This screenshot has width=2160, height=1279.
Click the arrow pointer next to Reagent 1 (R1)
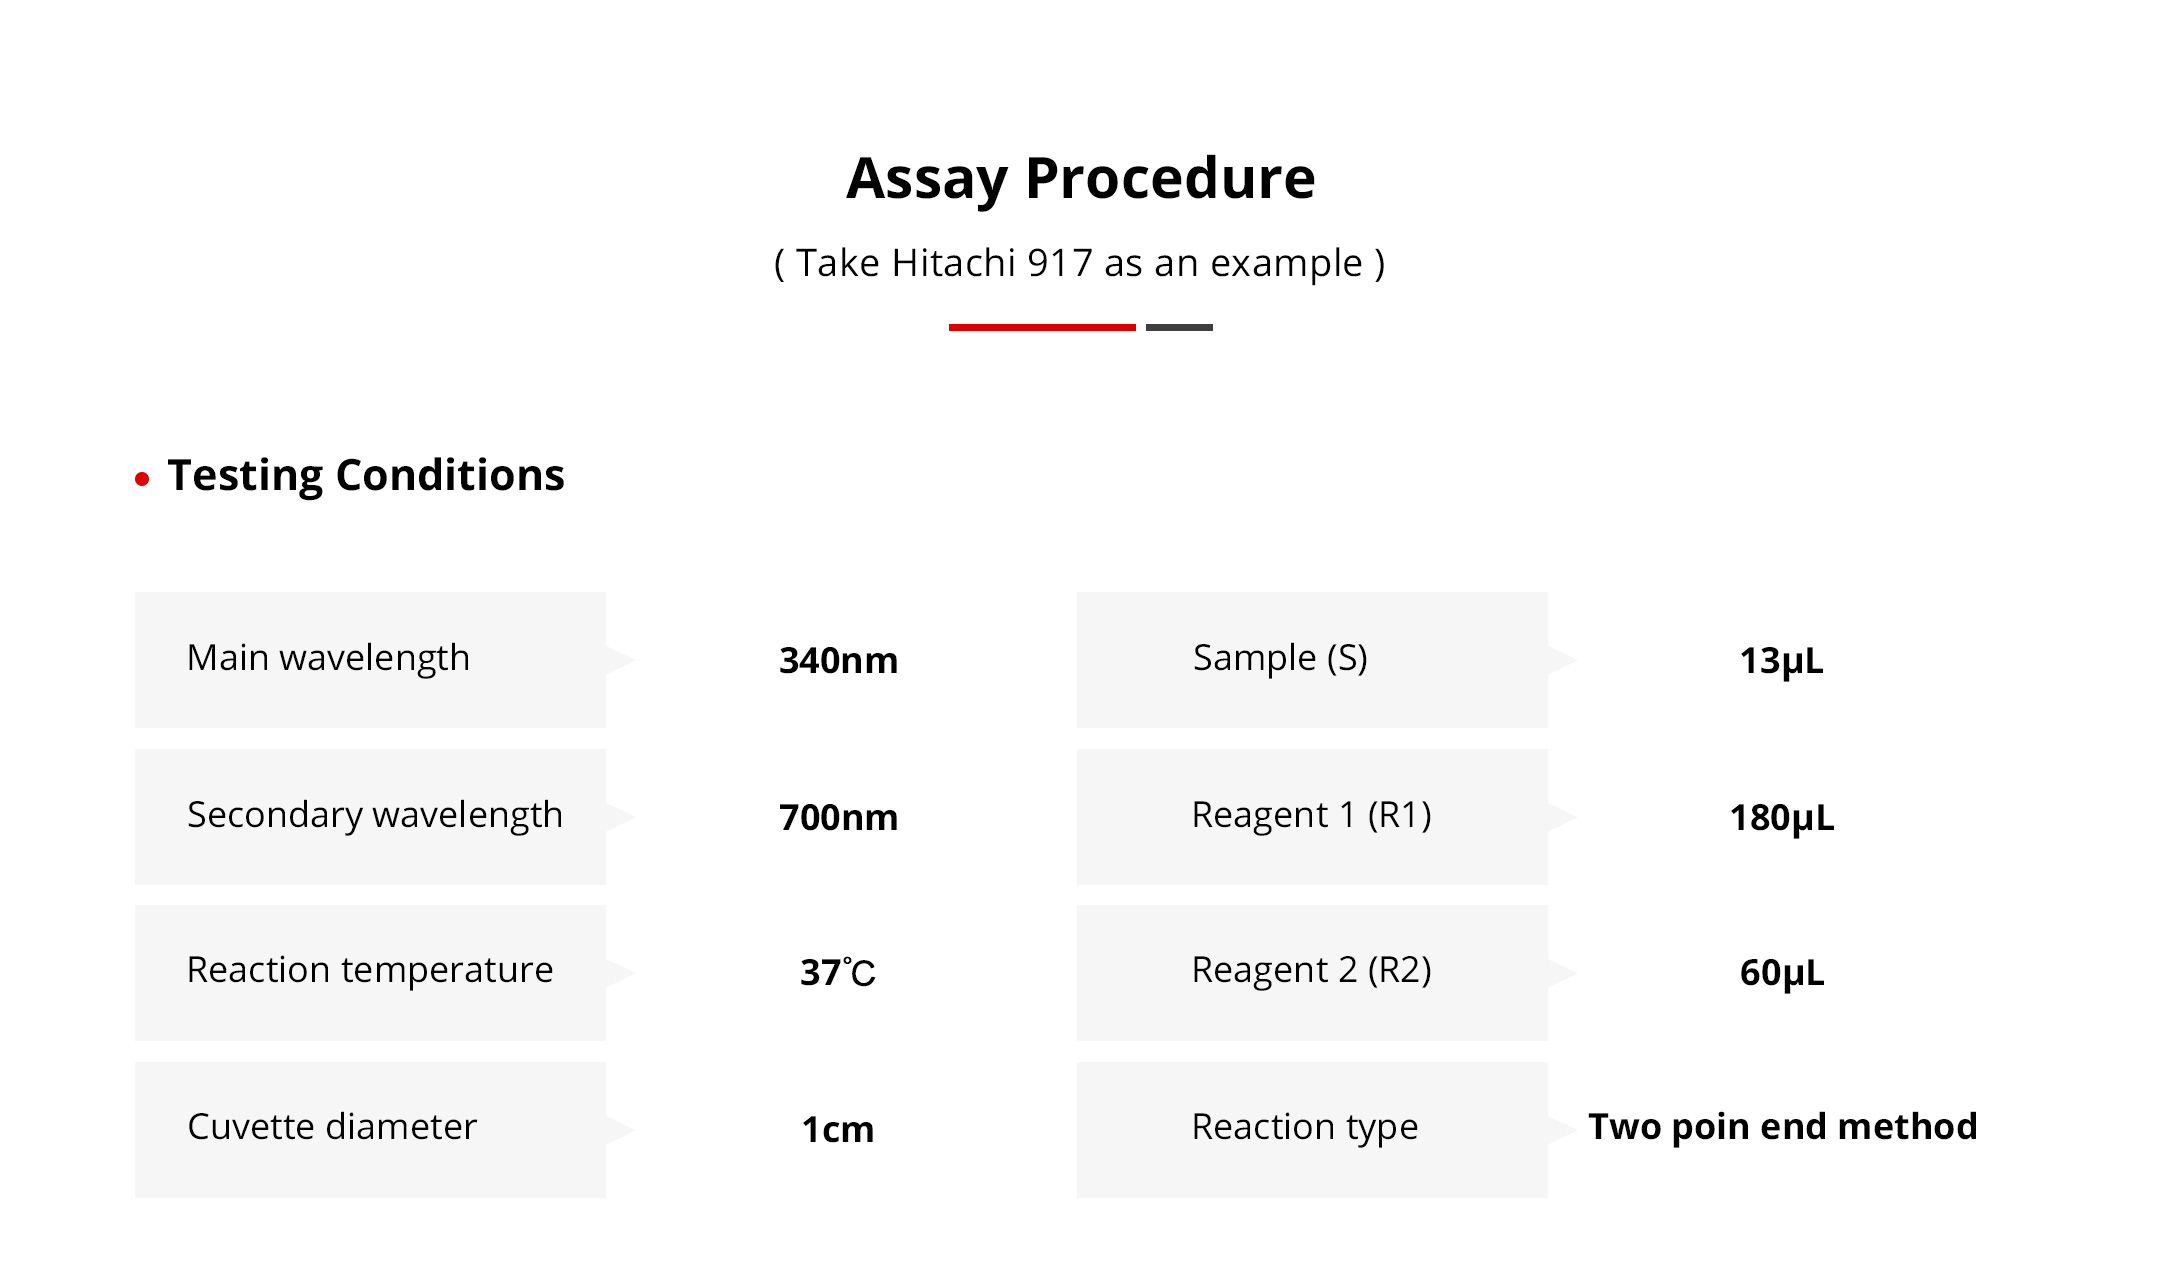(1561, 817)
